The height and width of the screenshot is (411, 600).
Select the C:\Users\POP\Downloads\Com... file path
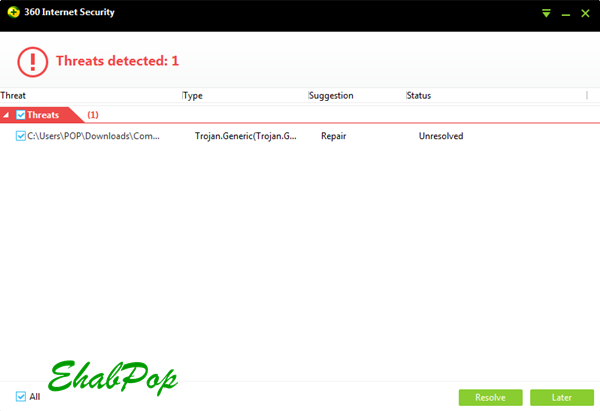pyautogui.click(x=93, y=136)
